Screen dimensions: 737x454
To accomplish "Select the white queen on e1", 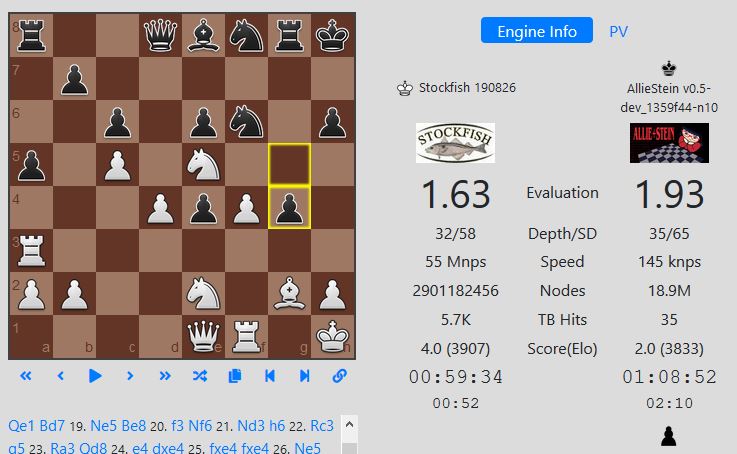I will click(204, 337).
